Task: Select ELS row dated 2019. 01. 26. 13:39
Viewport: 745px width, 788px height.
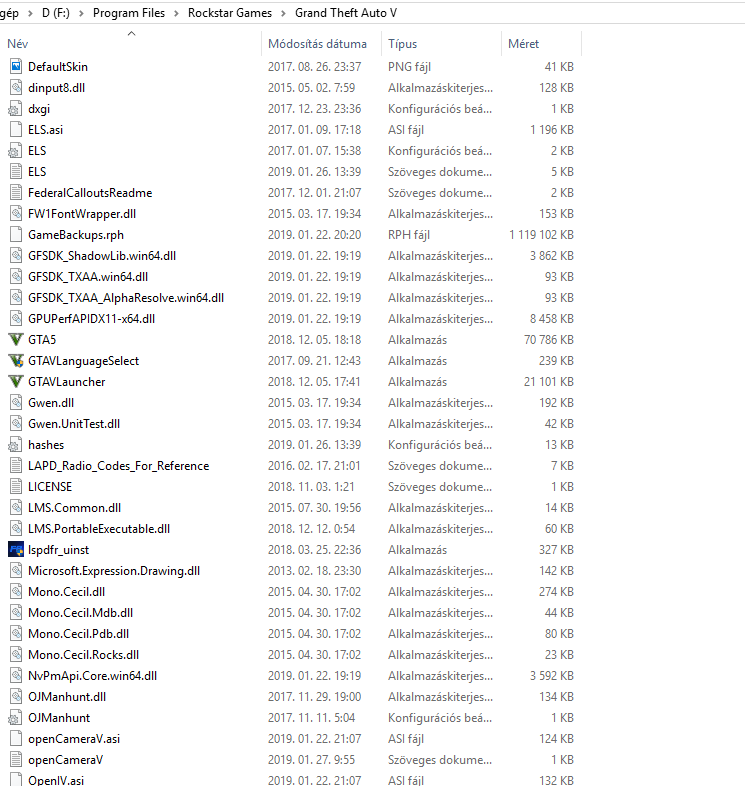Action: point(292,172)
